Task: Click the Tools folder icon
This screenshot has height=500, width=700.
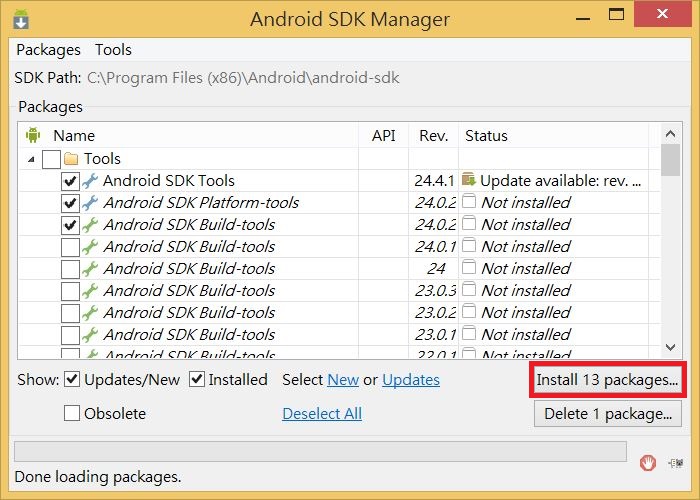Action: (71, 159)
